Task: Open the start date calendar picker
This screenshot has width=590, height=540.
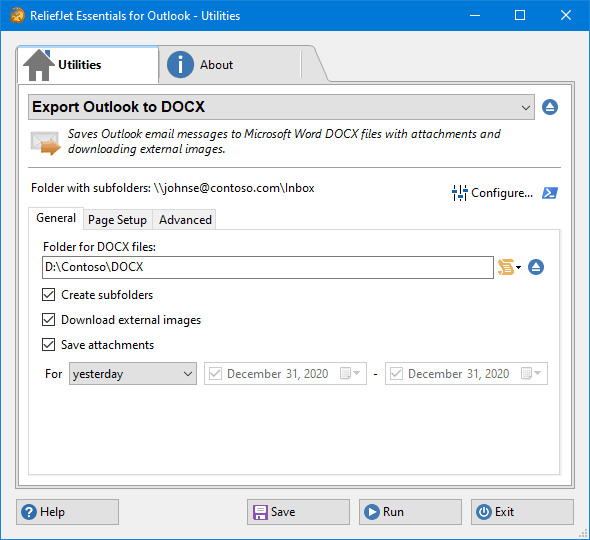Action: pyautogui.click(x=350, y=373)
